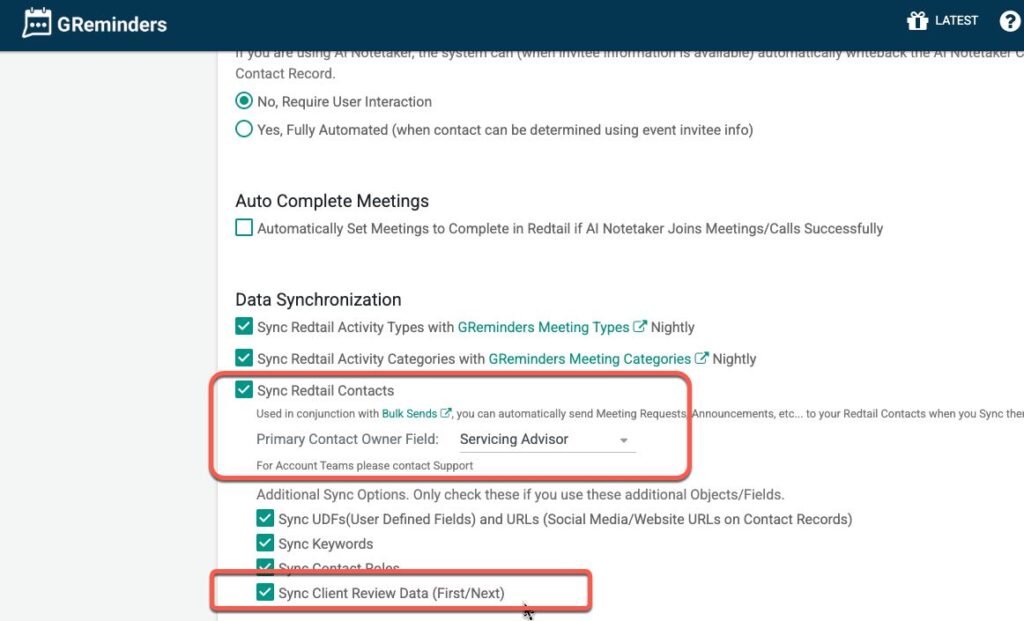1024x621 pixels.
Task: Open the help question mark icon
Action: coord(1009,21)
